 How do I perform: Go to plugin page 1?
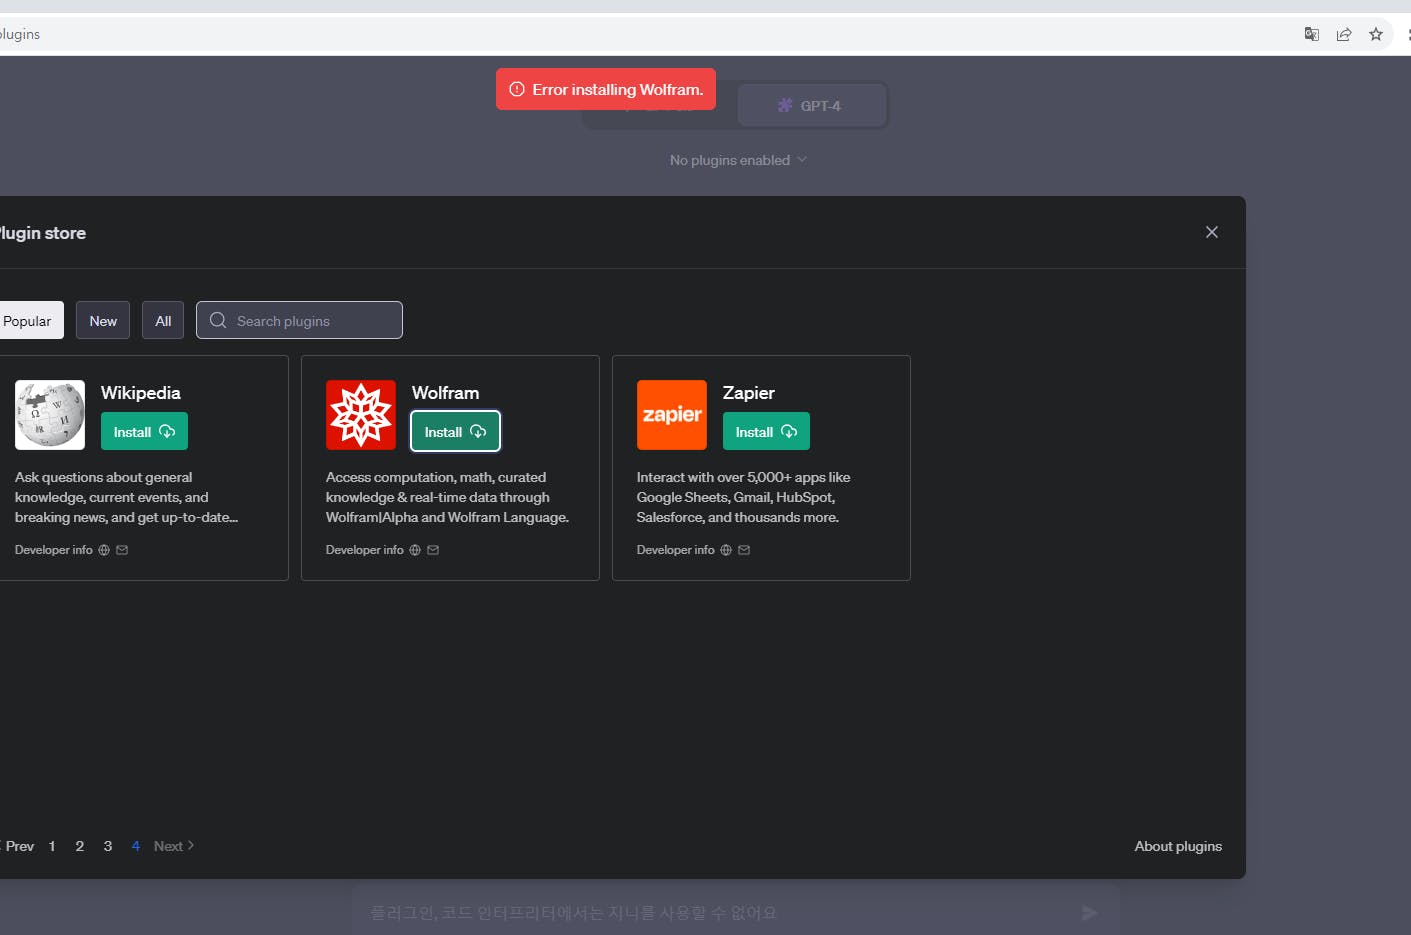click(52, 846)
